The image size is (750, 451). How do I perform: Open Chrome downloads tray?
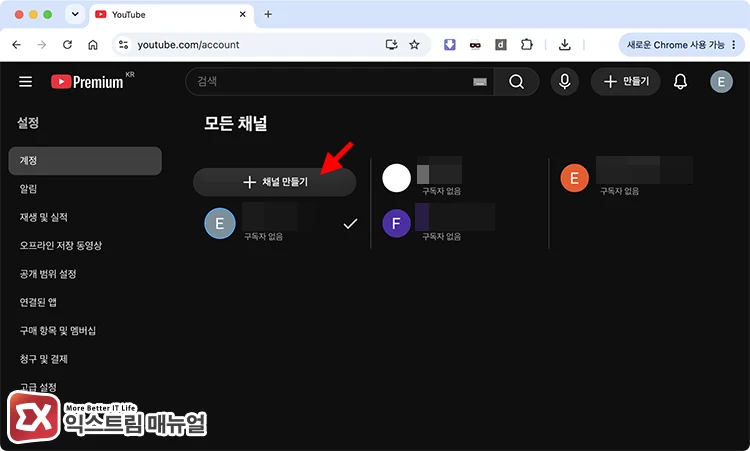[564, 44]
